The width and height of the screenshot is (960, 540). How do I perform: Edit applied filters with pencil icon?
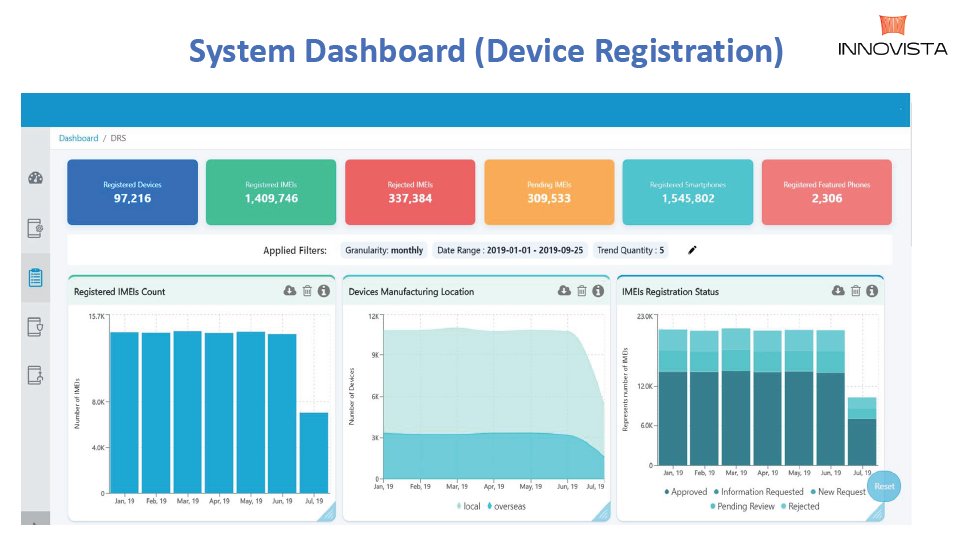click(692, 250)
